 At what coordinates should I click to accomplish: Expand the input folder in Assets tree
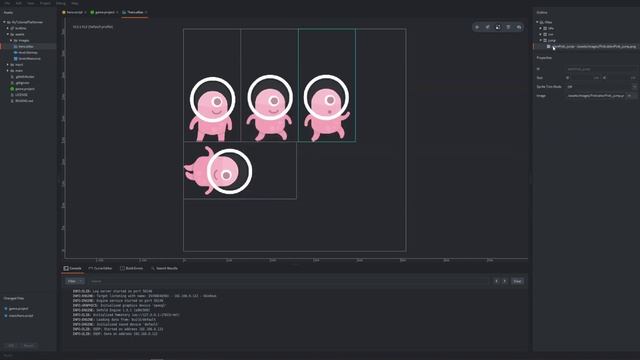click(x=7, y=64)
